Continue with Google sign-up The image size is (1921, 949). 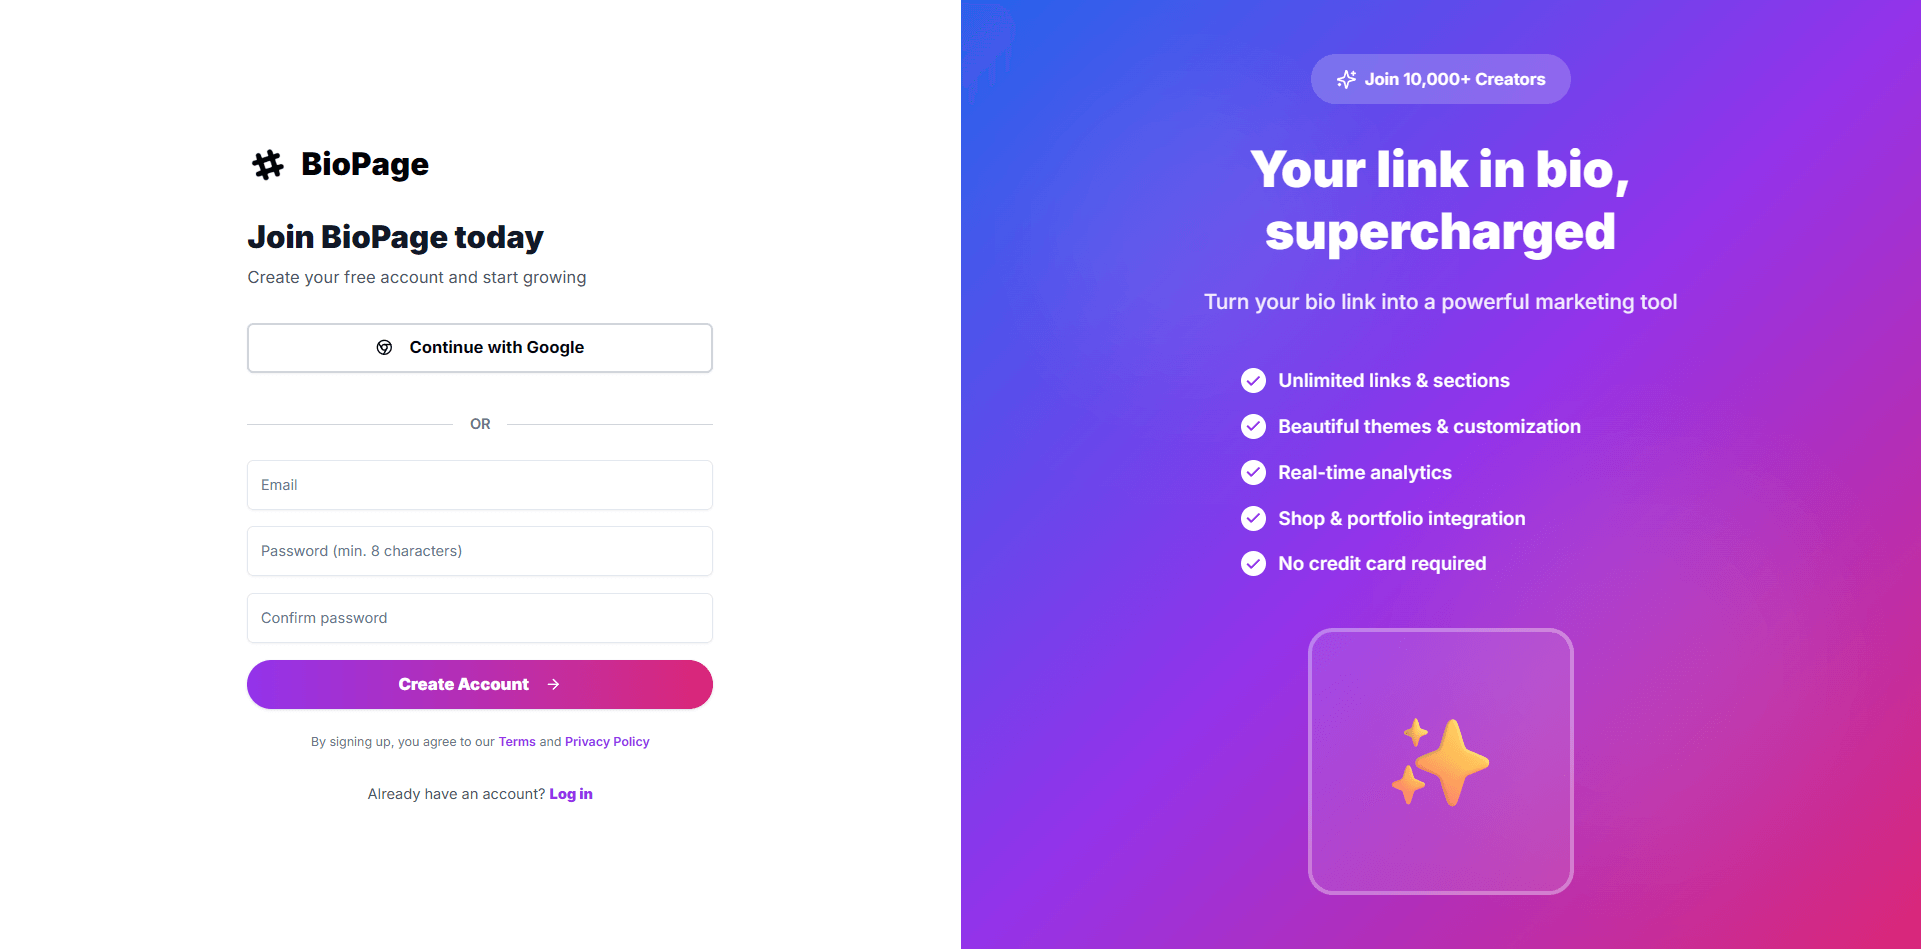pyautogui.click(x=480, y=348)
